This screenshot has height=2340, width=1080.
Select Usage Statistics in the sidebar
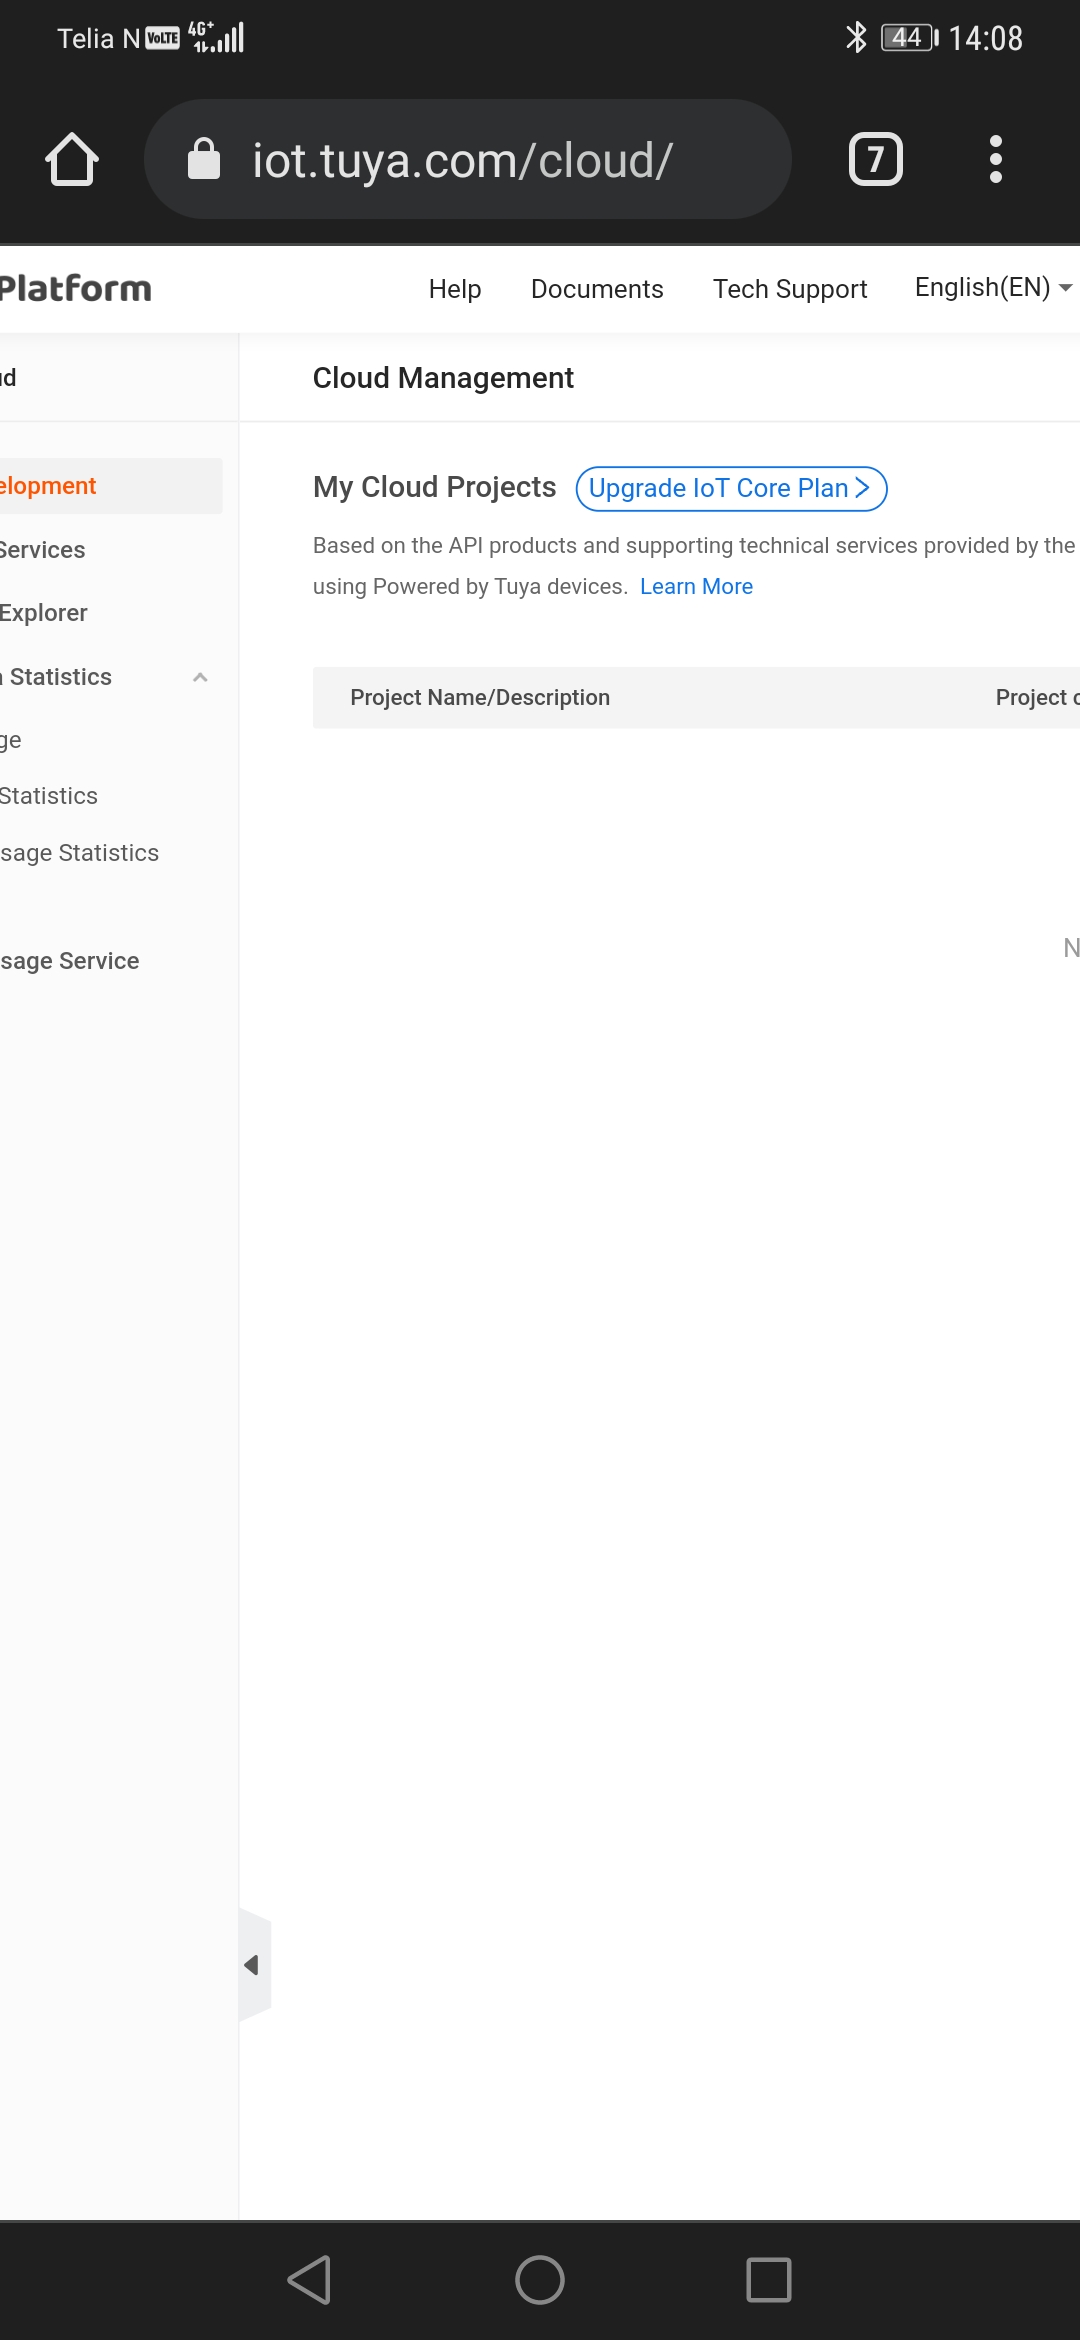pyautogui.click(x=80, y=853)
